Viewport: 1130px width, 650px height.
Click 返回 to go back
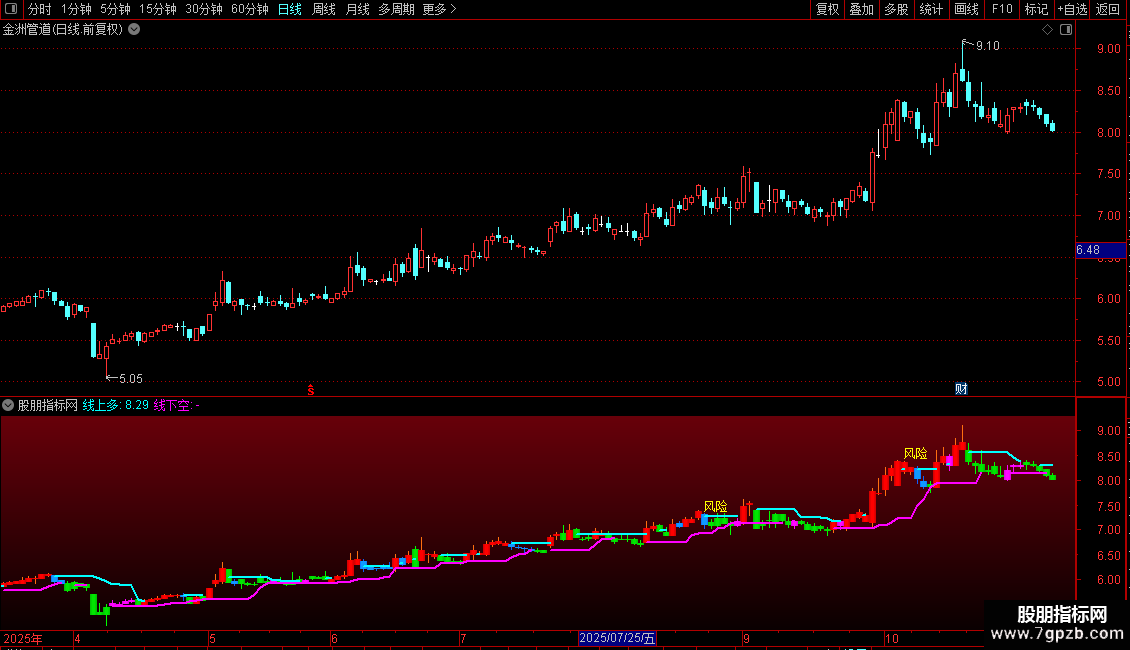point(1108,9)
